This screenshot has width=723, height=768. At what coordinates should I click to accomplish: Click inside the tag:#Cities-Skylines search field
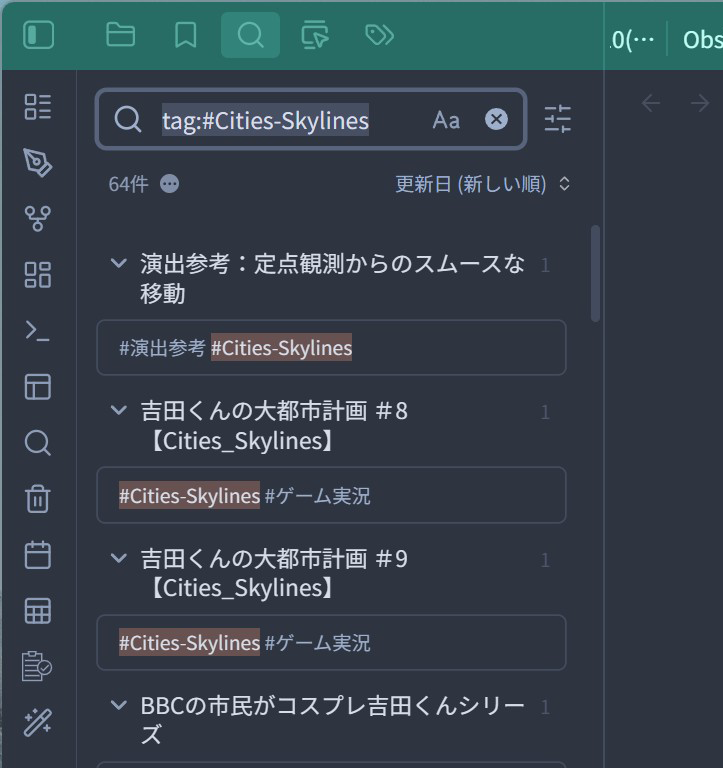(x=290, y=120)
